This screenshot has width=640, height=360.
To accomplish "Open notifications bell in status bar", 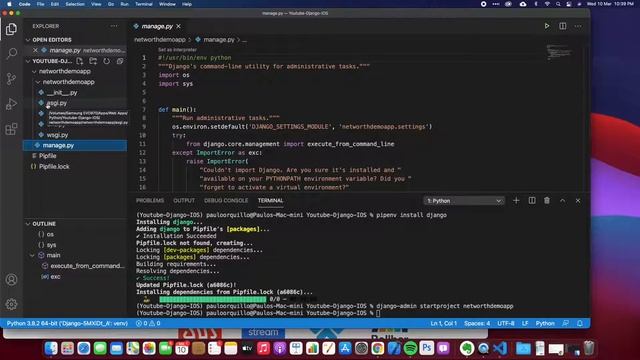I will (580, 323).
